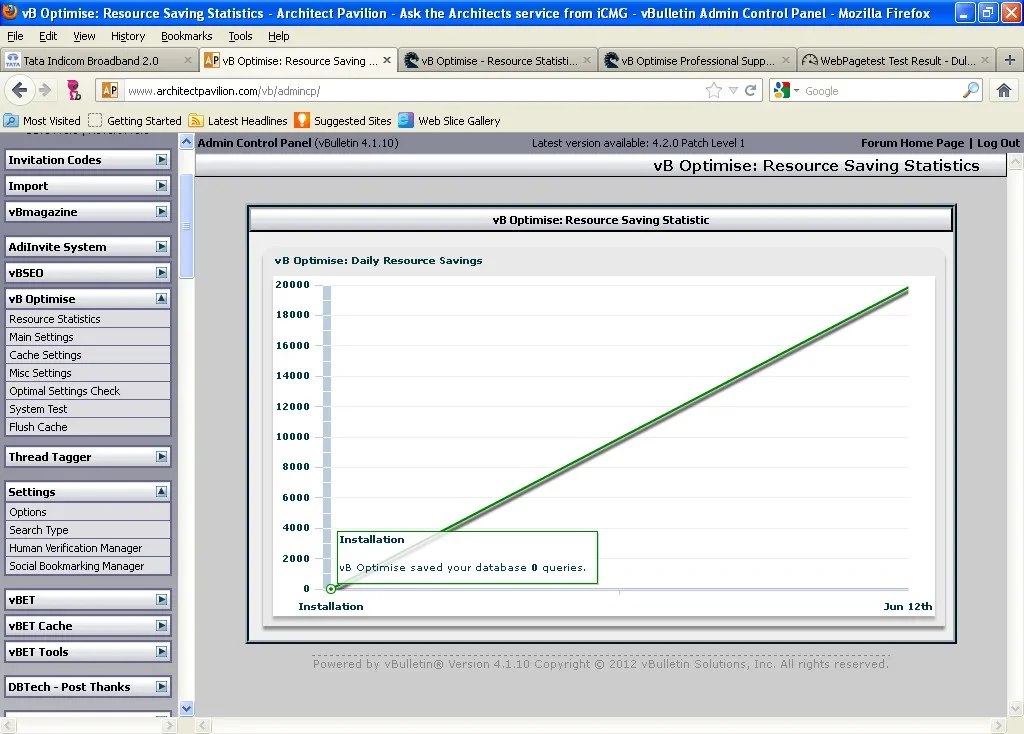Open Optimal Settings Check link
The image size is (1024, 734).
click(65, 391)
